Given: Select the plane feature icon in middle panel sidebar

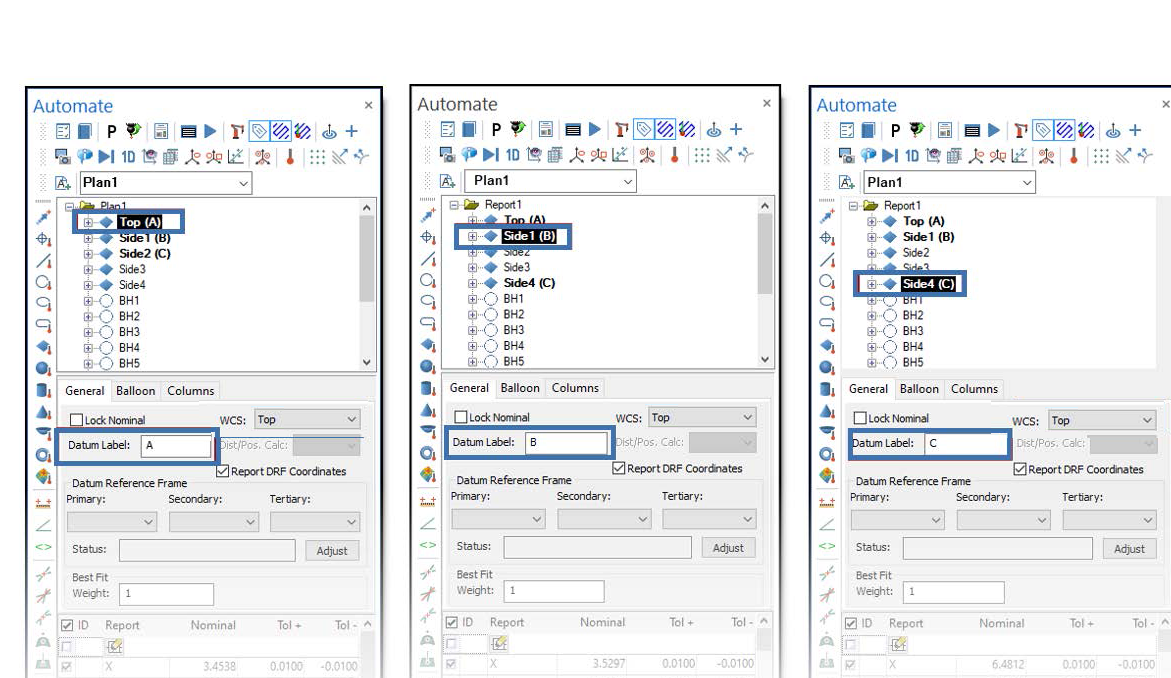Looking at the screenshot, I should pyautogui.click(x=428, y=345).
